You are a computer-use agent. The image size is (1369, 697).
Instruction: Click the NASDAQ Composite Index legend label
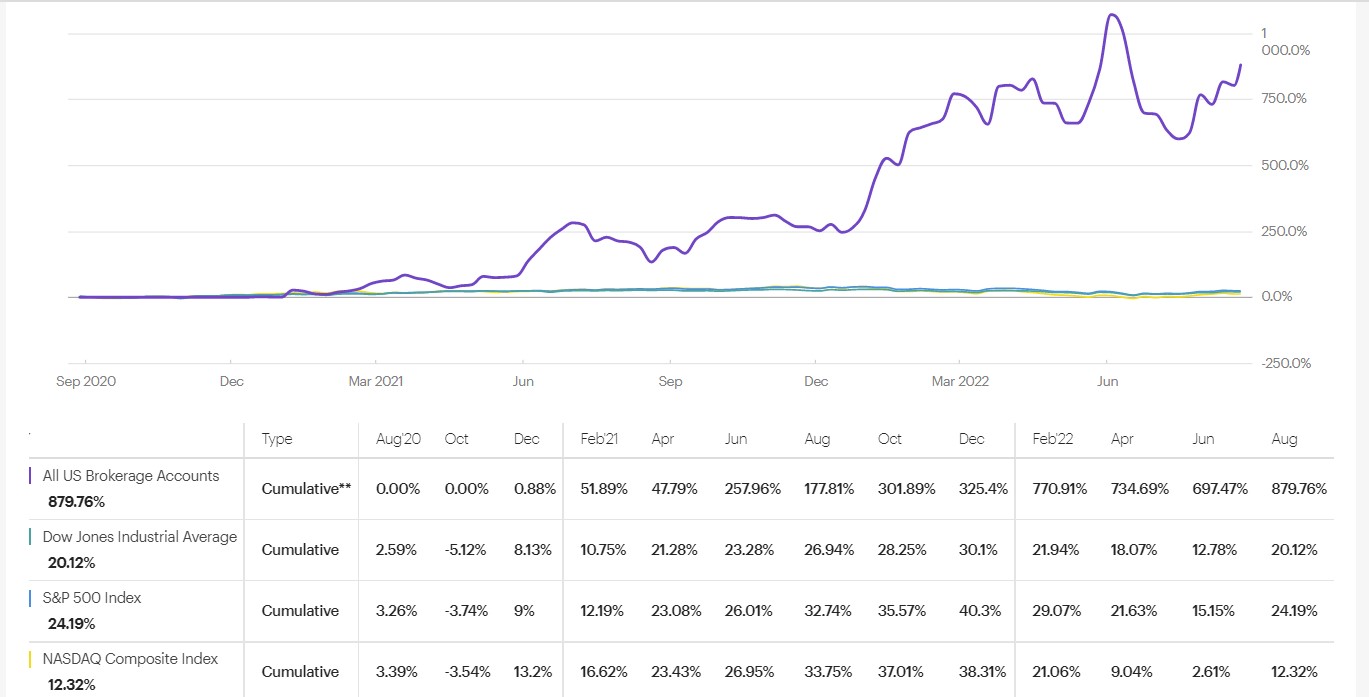click(x=130, y=659)
